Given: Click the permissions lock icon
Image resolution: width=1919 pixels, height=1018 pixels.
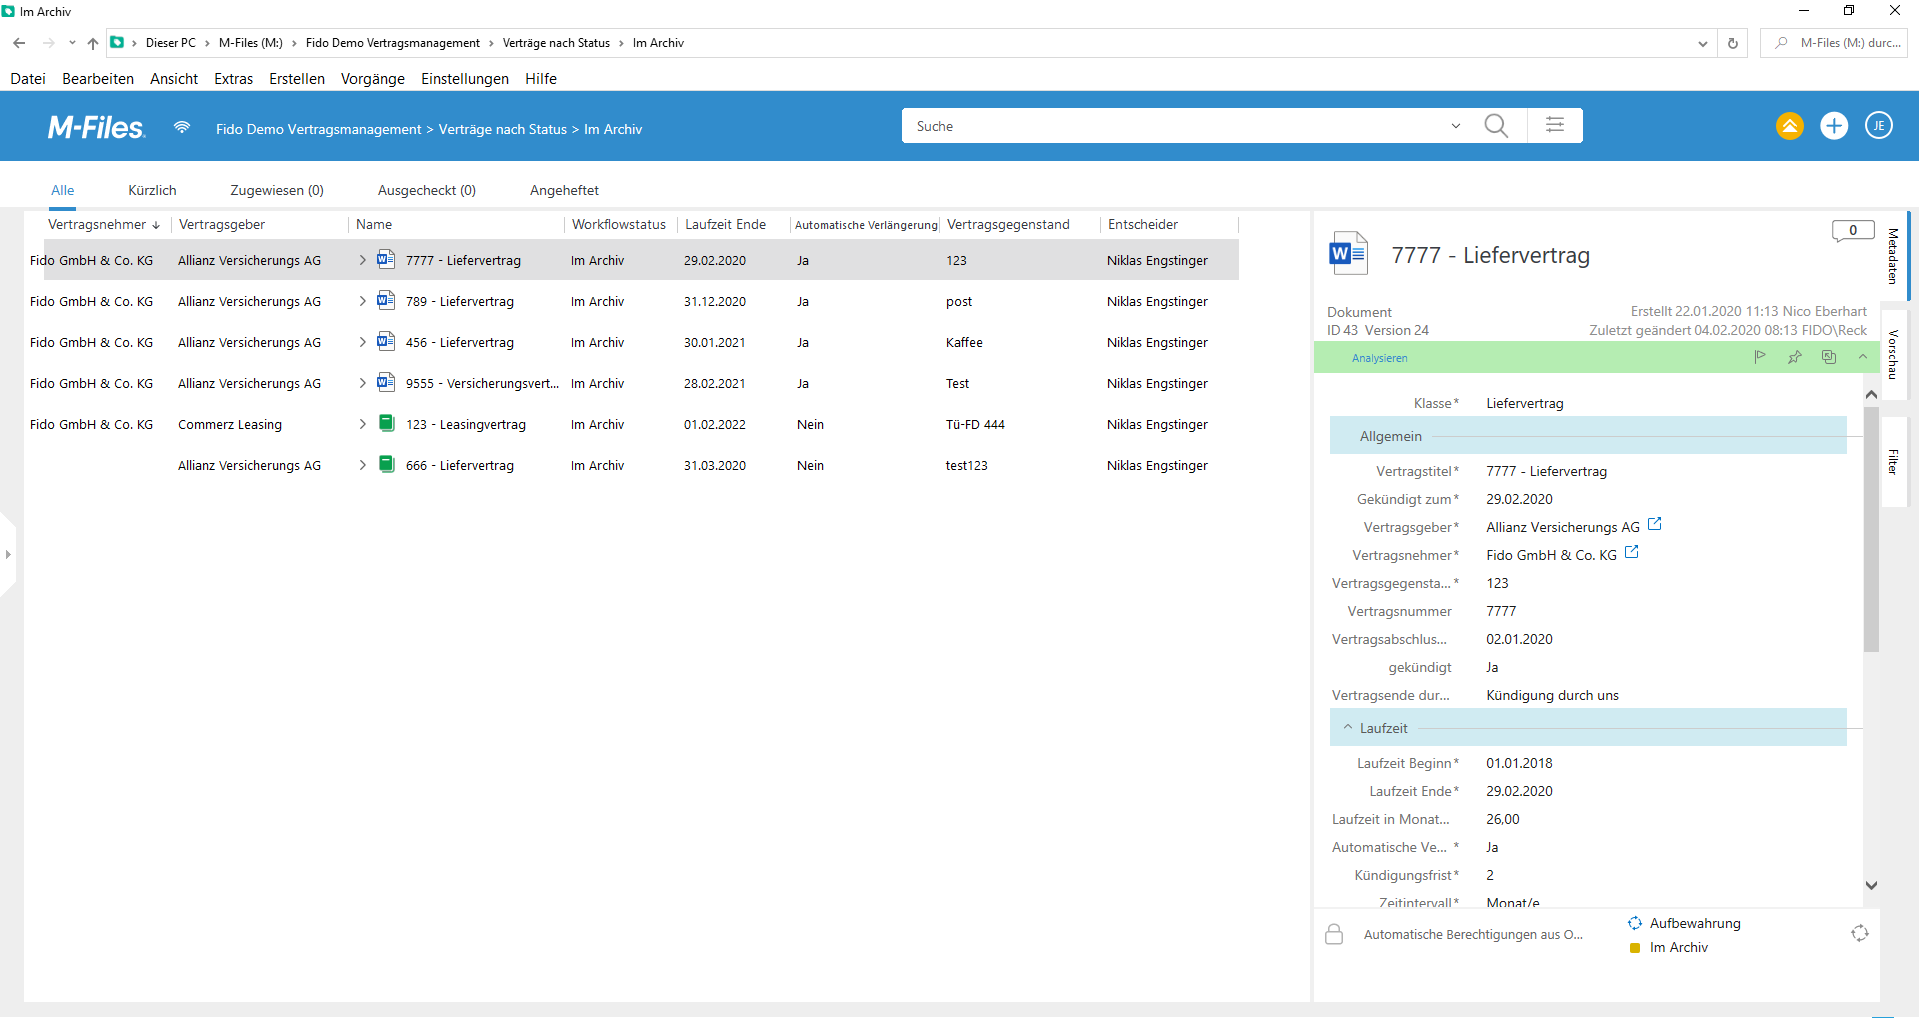Looking at the screenshot, I should click(1334, 934).
